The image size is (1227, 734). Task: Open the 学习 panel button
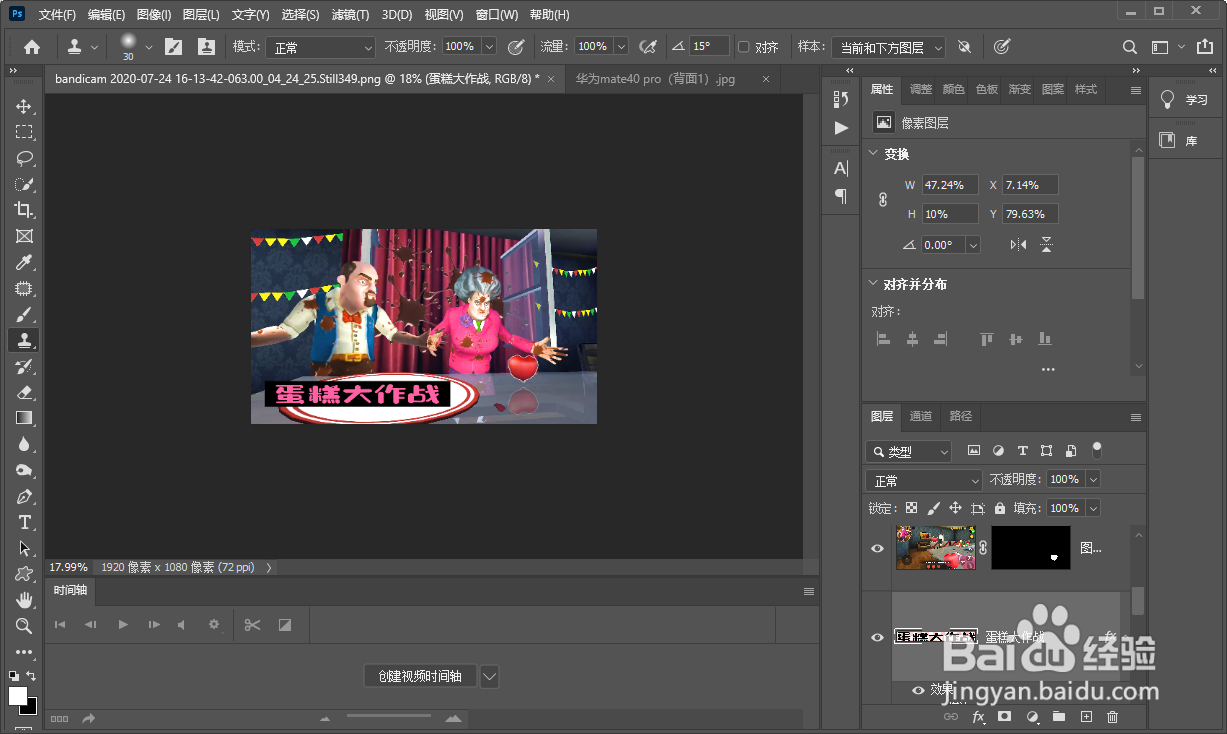[x=1185, y=100]
